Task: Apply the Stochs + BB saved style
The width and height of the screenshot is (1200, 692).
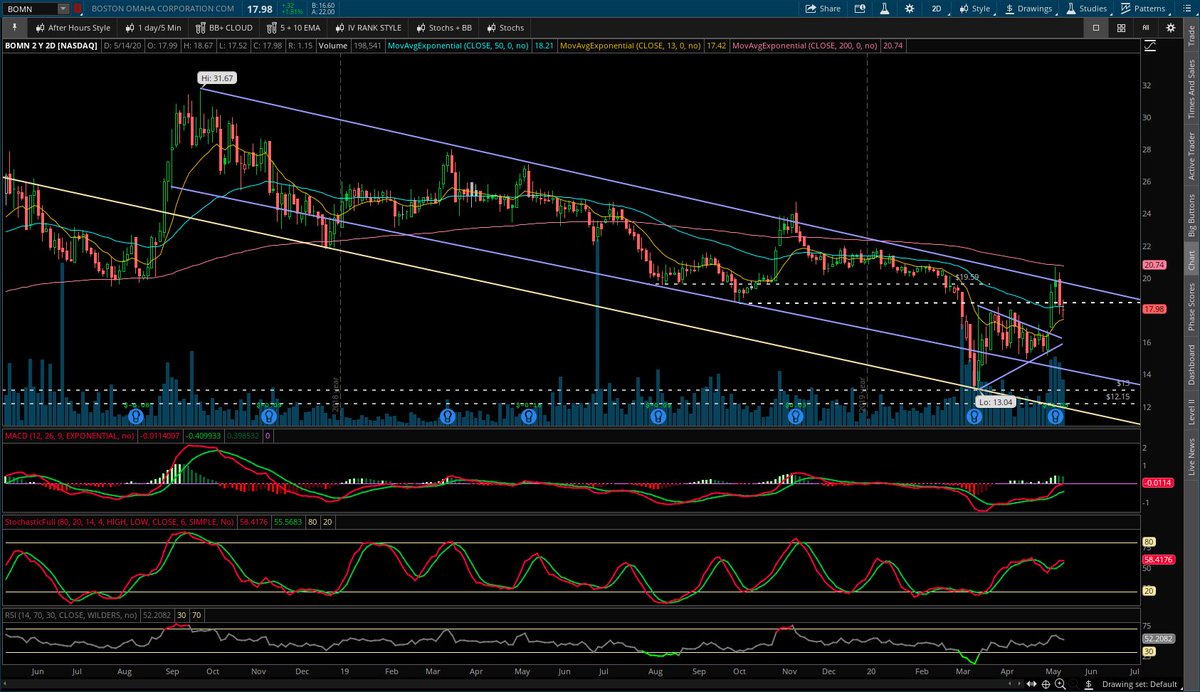Action: (446, 27)
